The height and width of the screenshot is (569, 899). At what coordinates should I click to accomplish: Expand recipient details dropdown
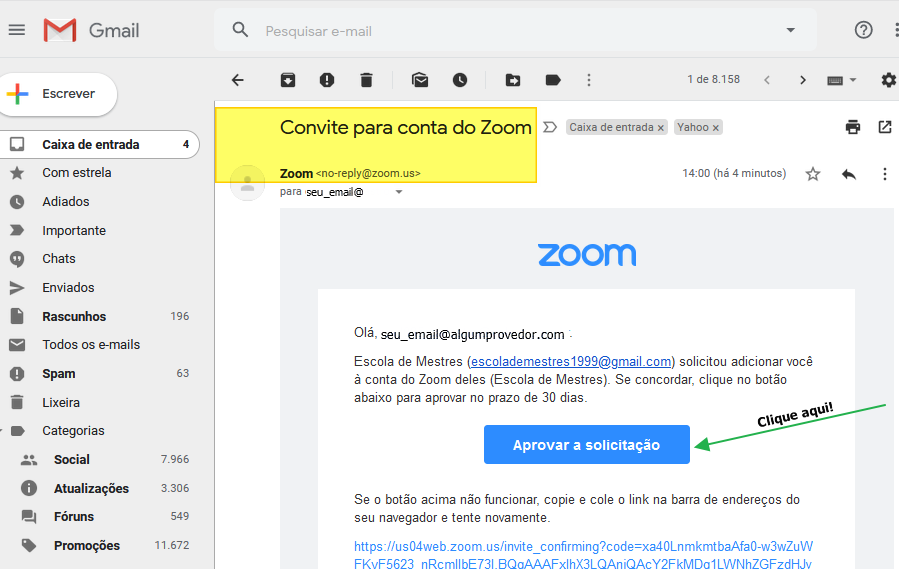click(399, 192)
